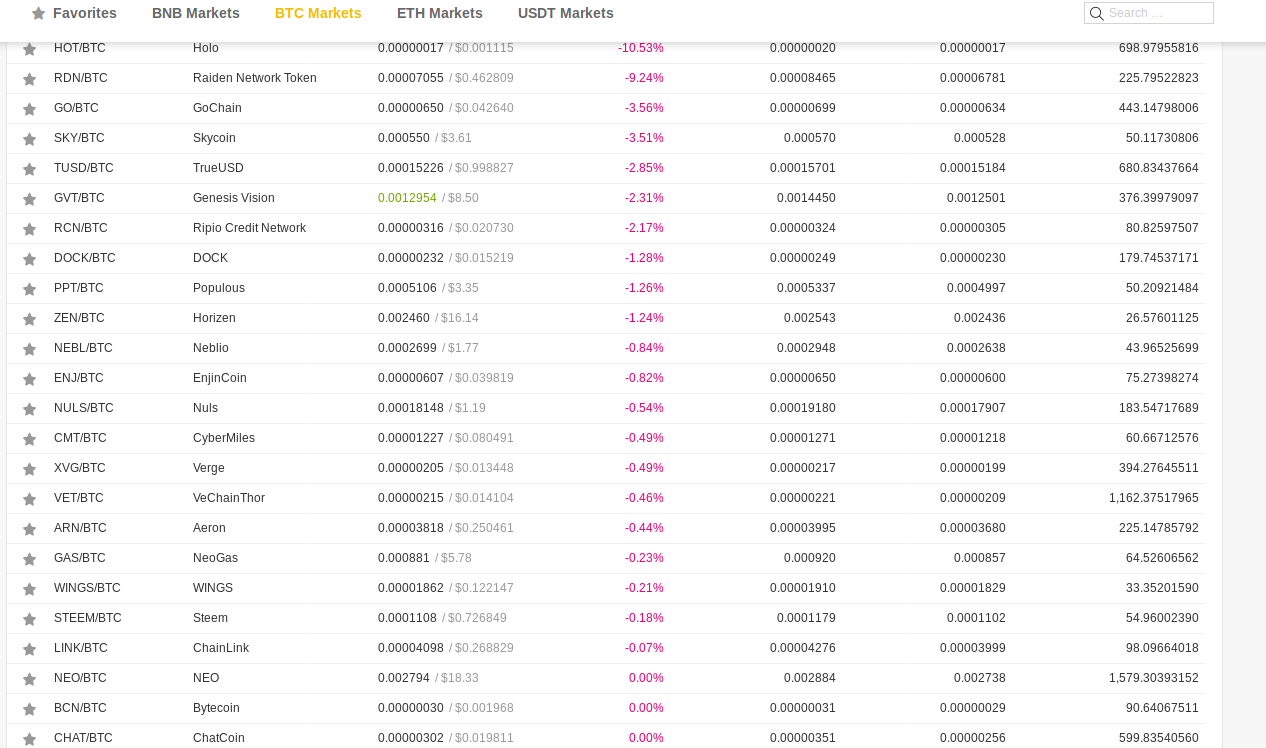This screenshot has height=748, width=1266.
Task: Go to NEO/BTC pair
Action: point(80,678)
